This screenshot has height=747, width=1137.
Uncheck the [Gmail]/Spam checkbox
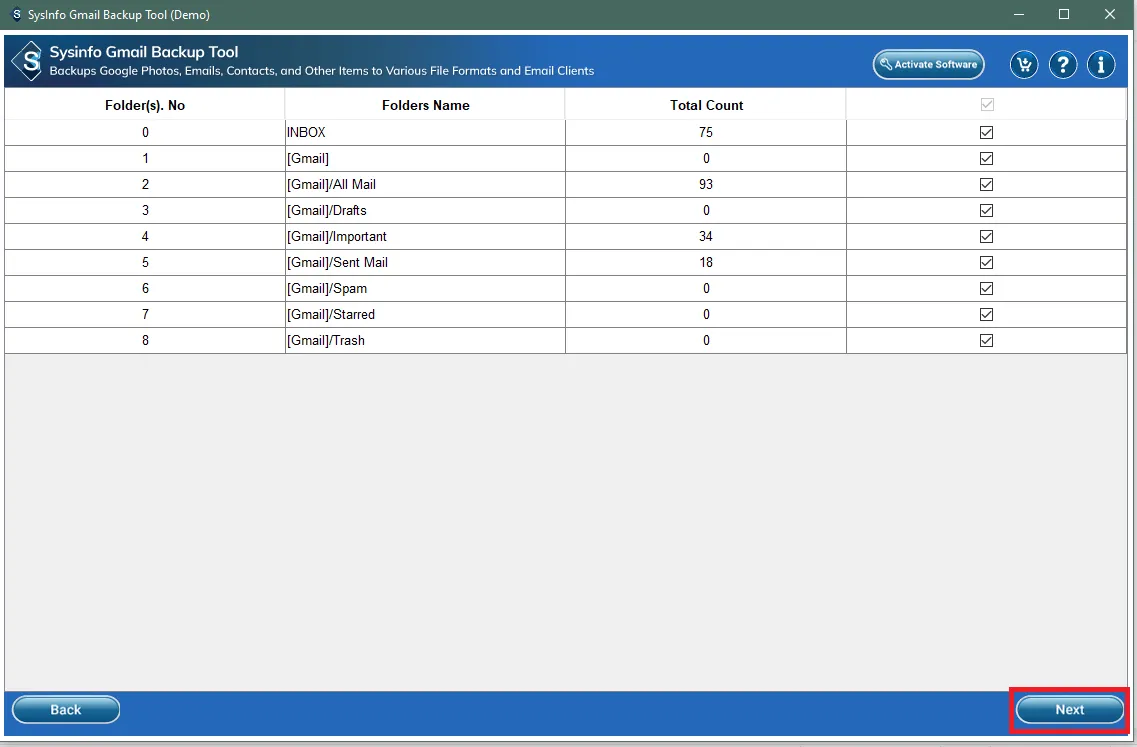(x=986, y=289)
